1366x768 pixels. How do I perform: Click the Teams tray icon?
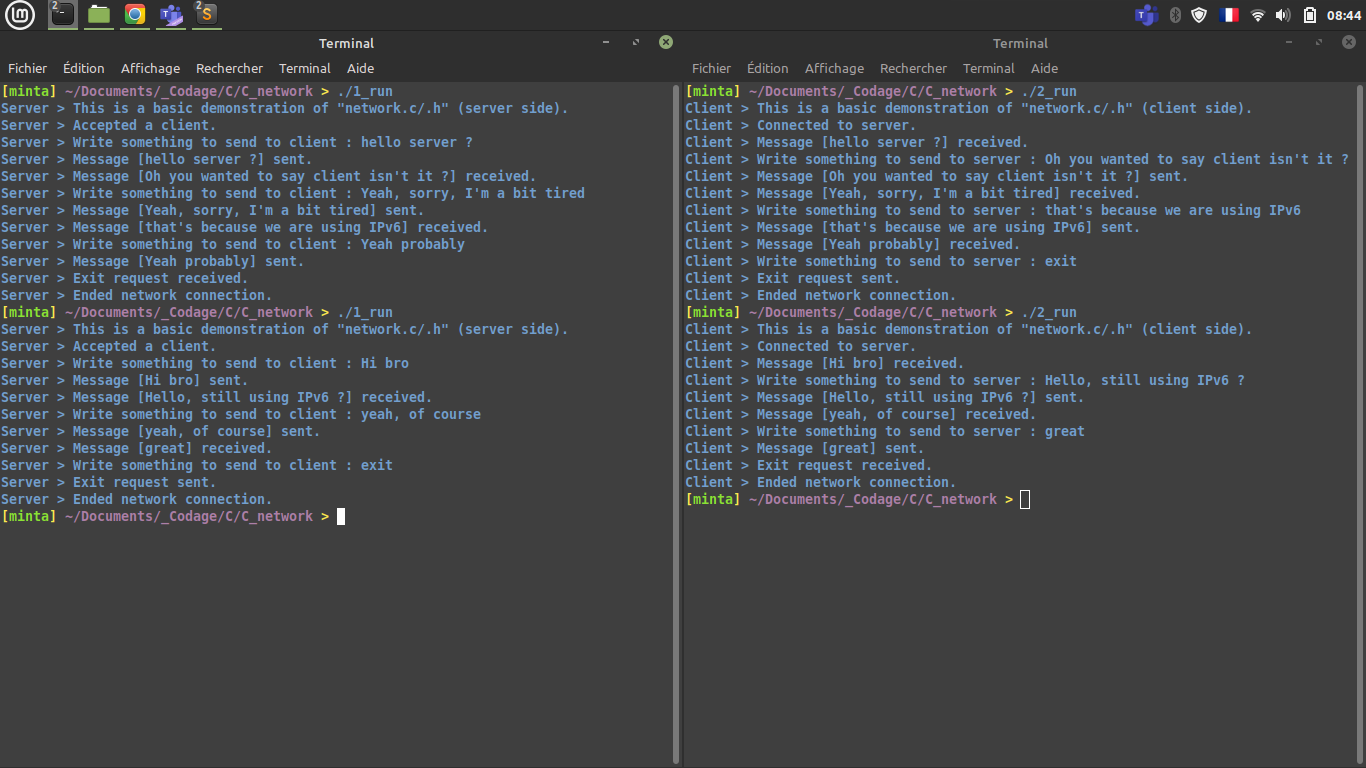(x=1146, y=15)
